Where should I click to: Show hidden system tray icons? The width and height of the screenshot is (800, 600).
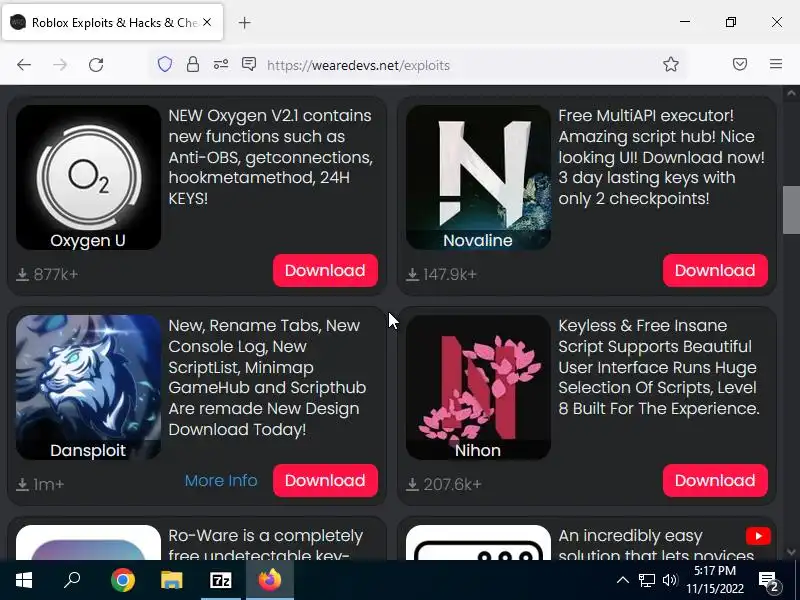click(622, 580)
